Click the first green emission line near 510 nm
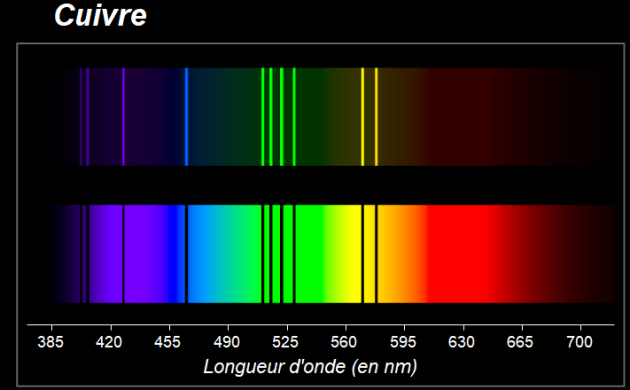 [x=263, y=116]
